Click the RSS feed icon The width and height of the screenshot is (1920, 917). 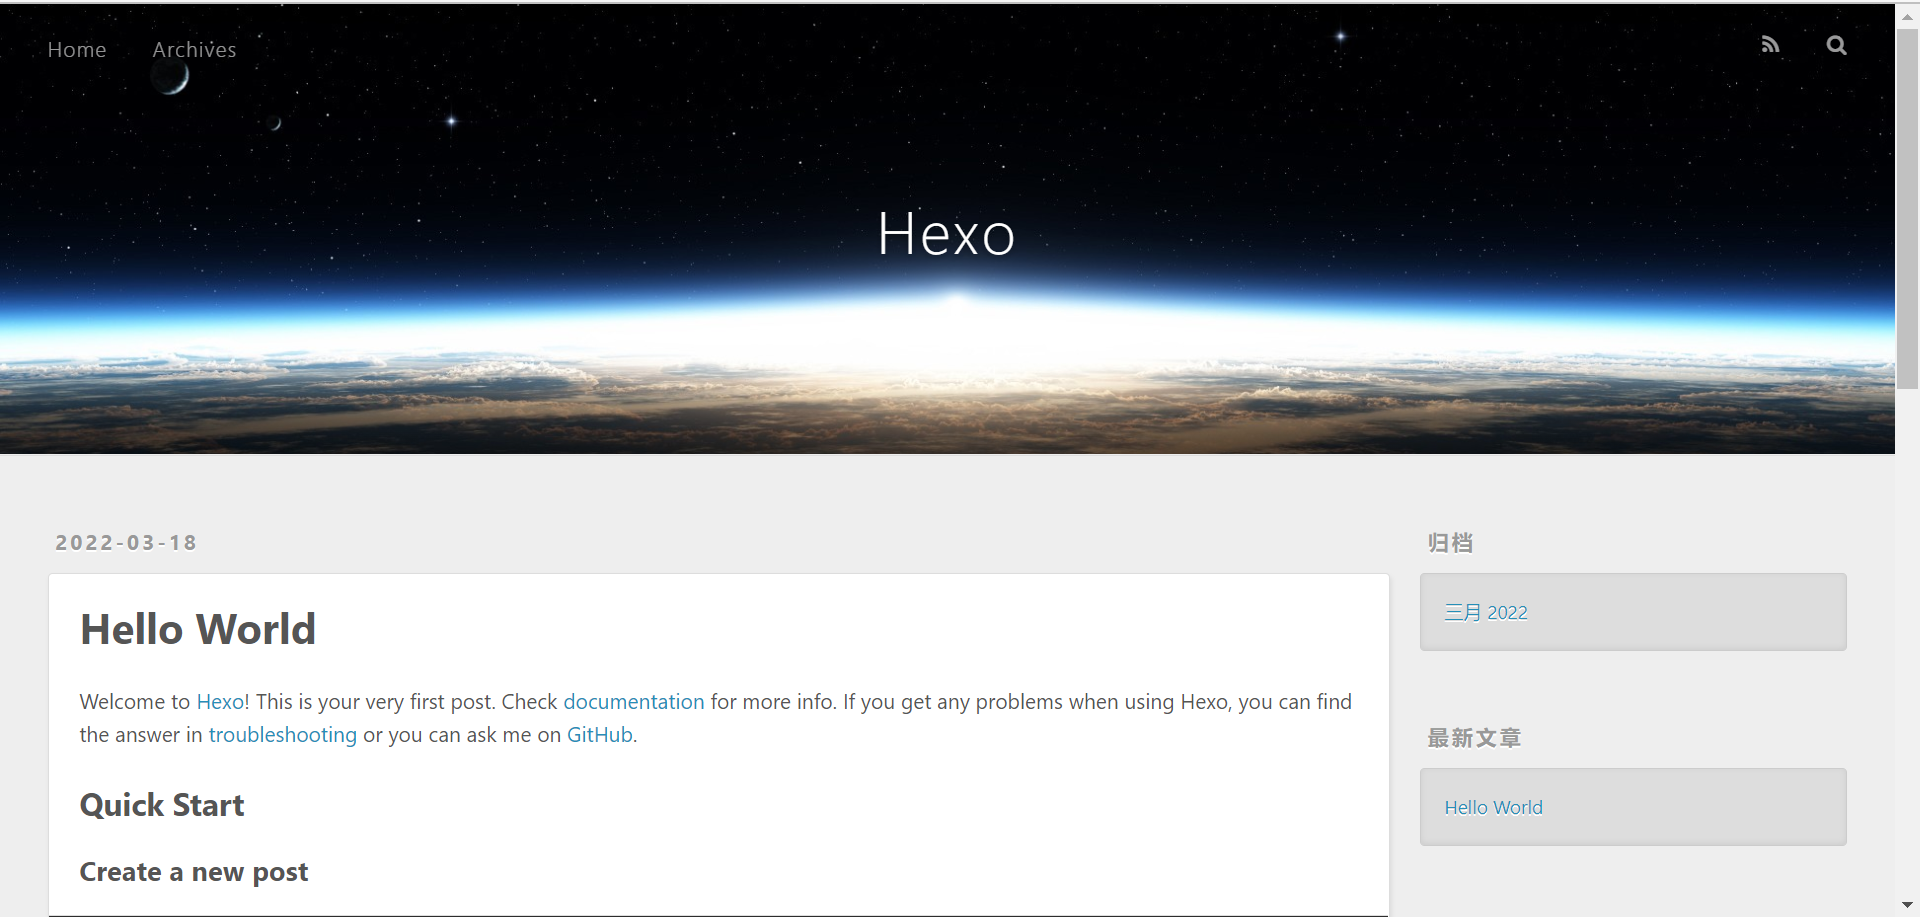point(1770,45)
